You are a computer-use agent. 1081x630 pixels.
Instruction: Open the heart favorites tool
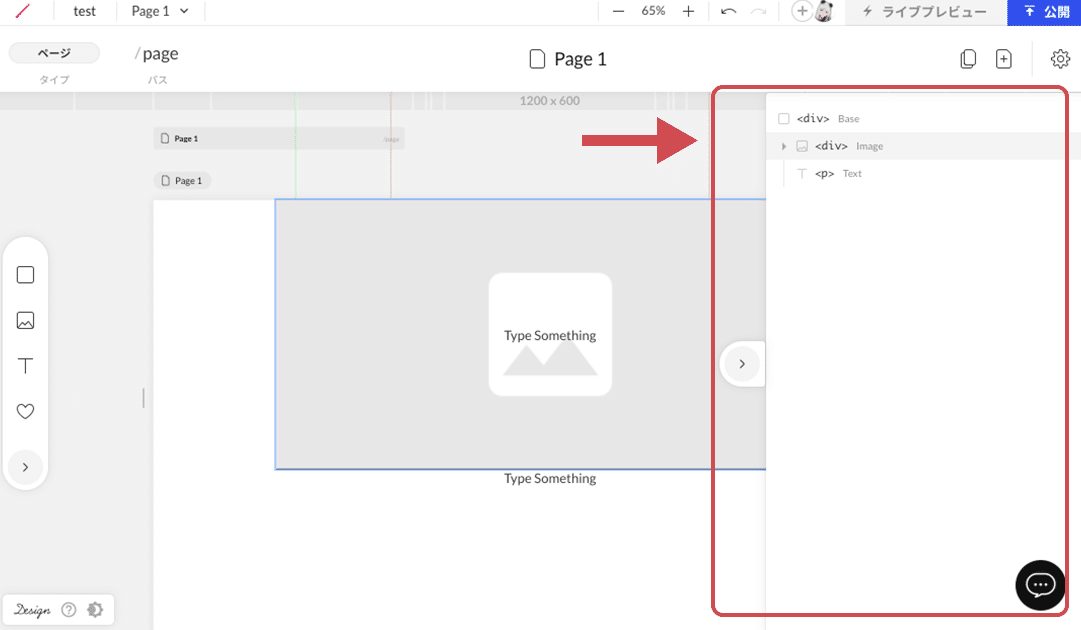pos(26,411)
